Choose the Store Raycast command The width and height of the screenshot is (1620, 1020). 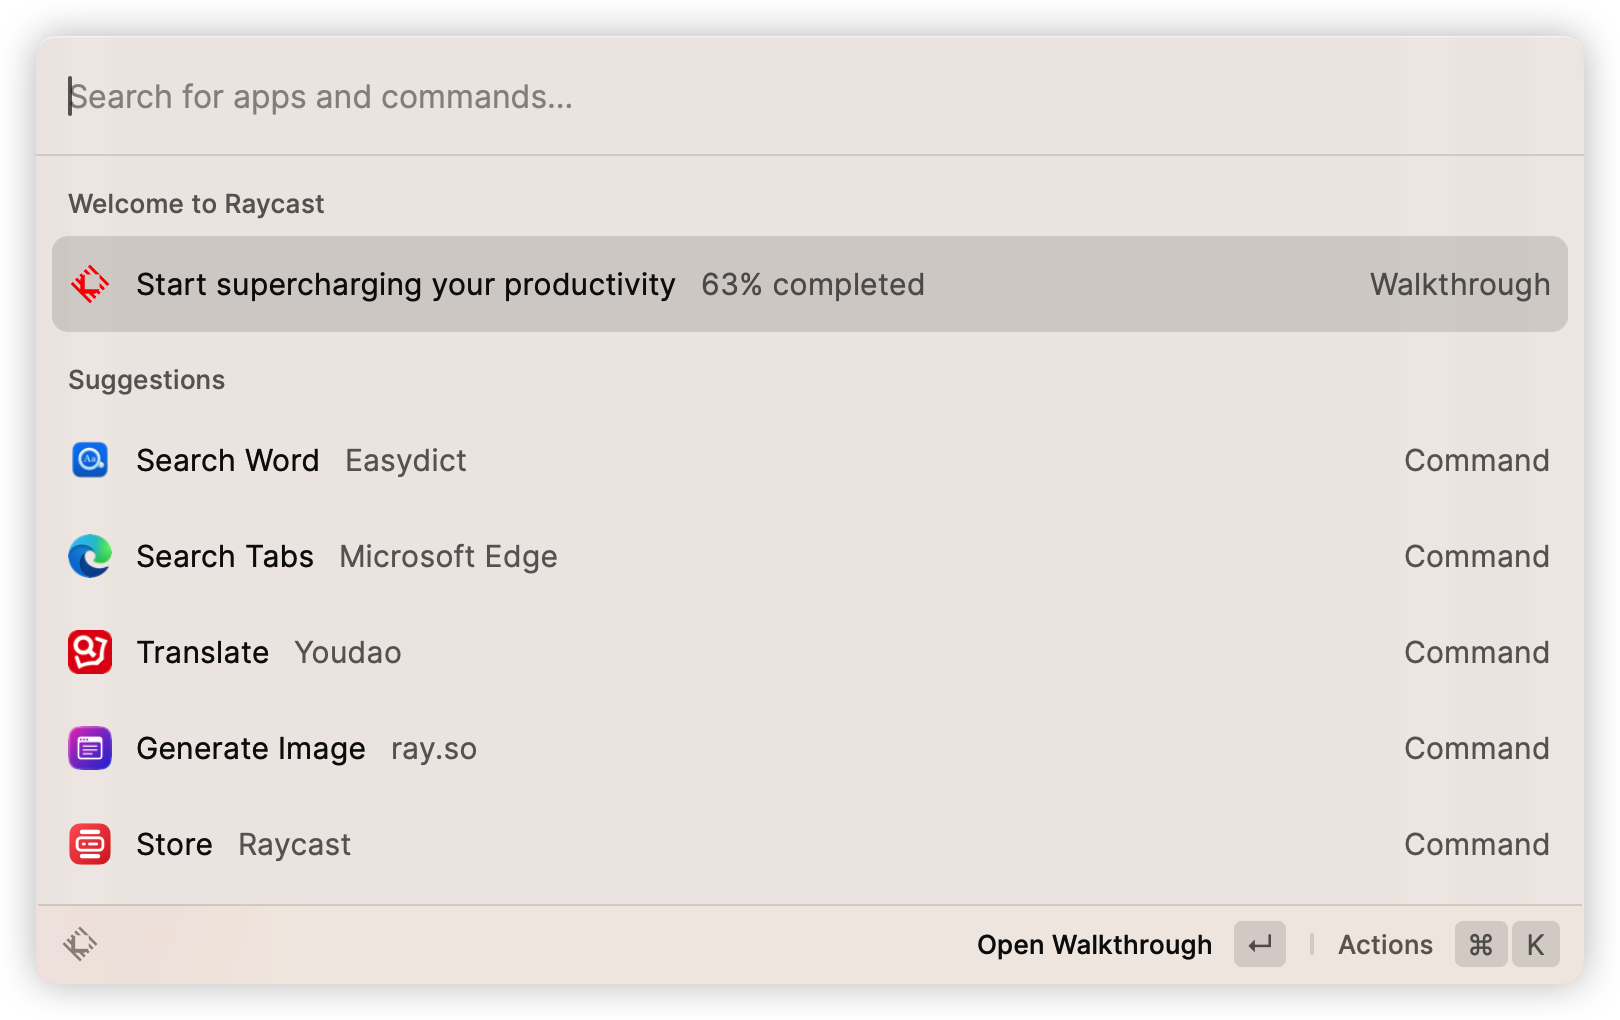click(x=810, y=844)
